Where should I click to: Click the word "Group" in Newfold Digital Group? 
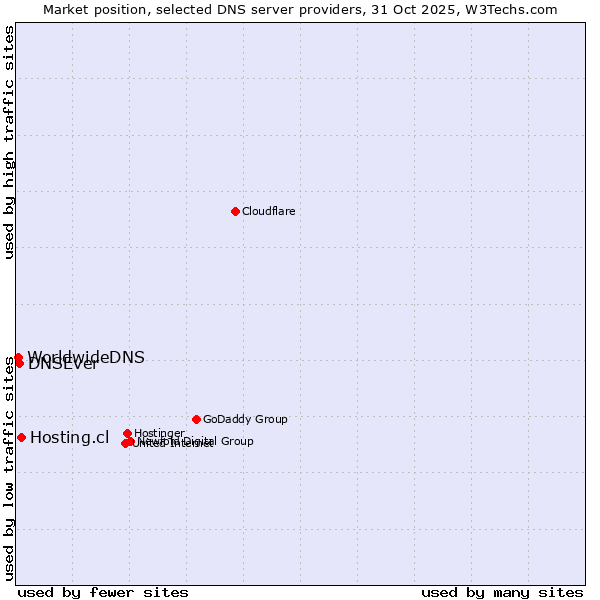tap(236, 441)
